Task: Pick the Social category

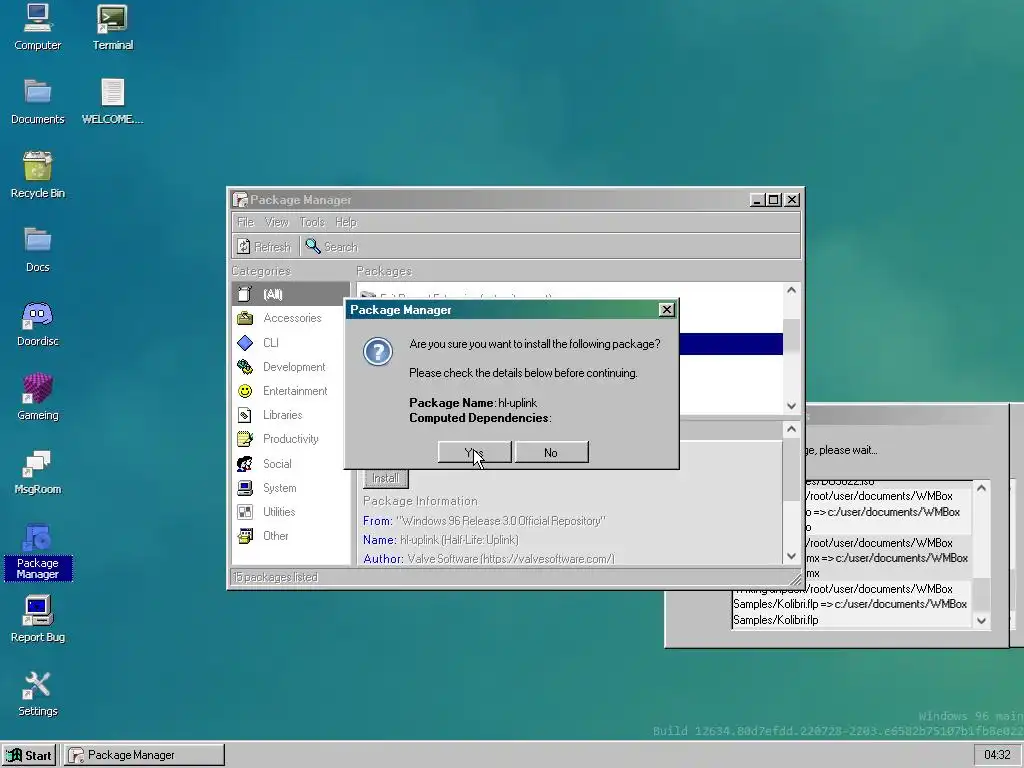Action: [291, 464]
